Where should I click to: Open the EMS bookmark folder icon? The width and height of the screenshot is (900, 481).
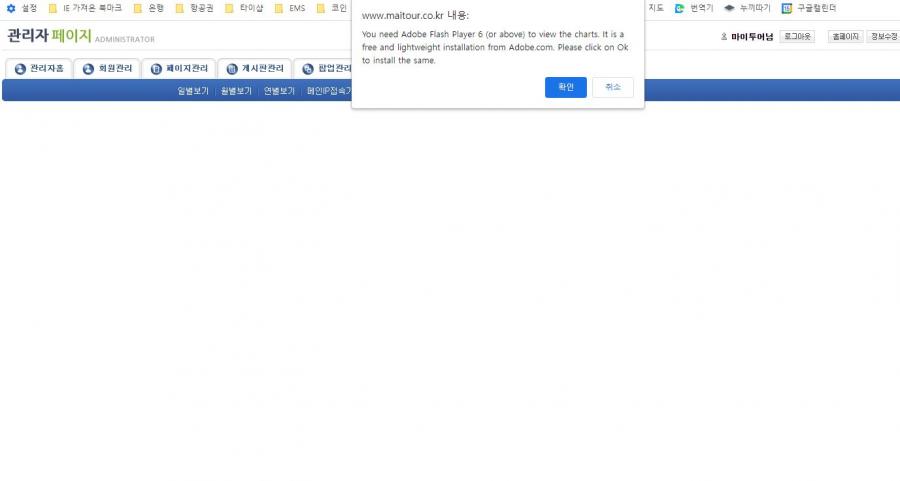(280, 8)
